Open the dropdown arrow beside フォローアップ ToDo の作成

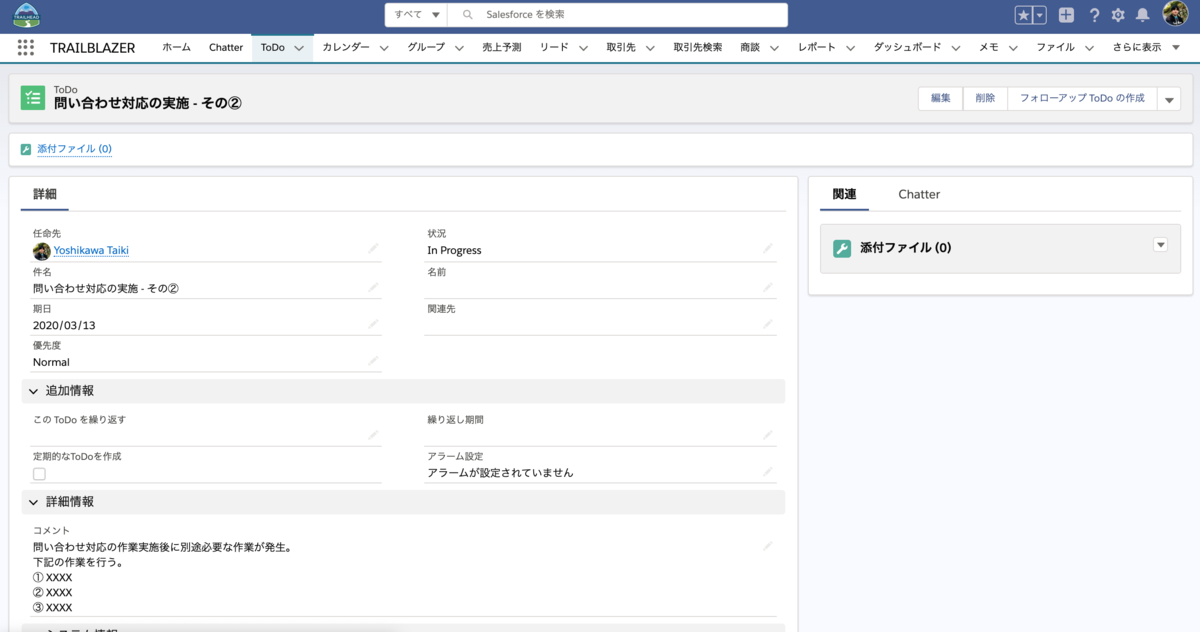(1167, 98)
